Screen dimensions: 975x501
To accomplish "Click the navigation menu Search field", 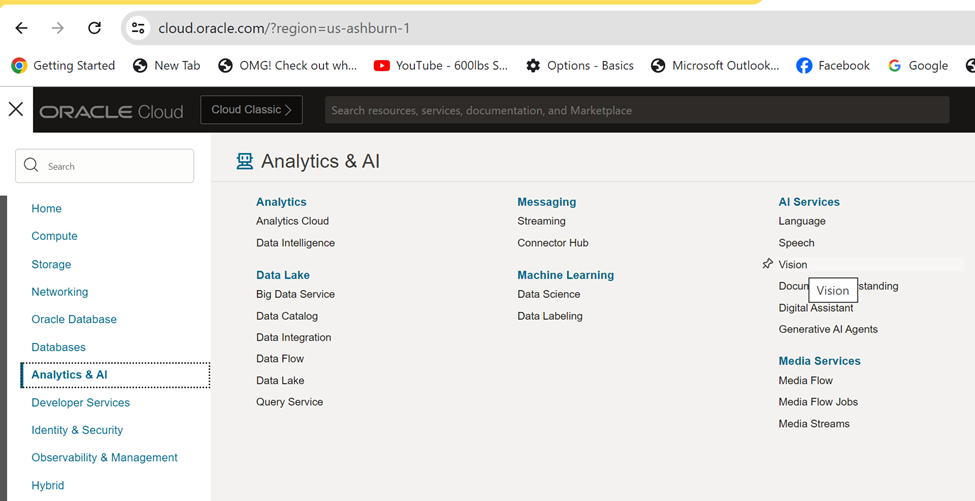I will tap(104, 166).
